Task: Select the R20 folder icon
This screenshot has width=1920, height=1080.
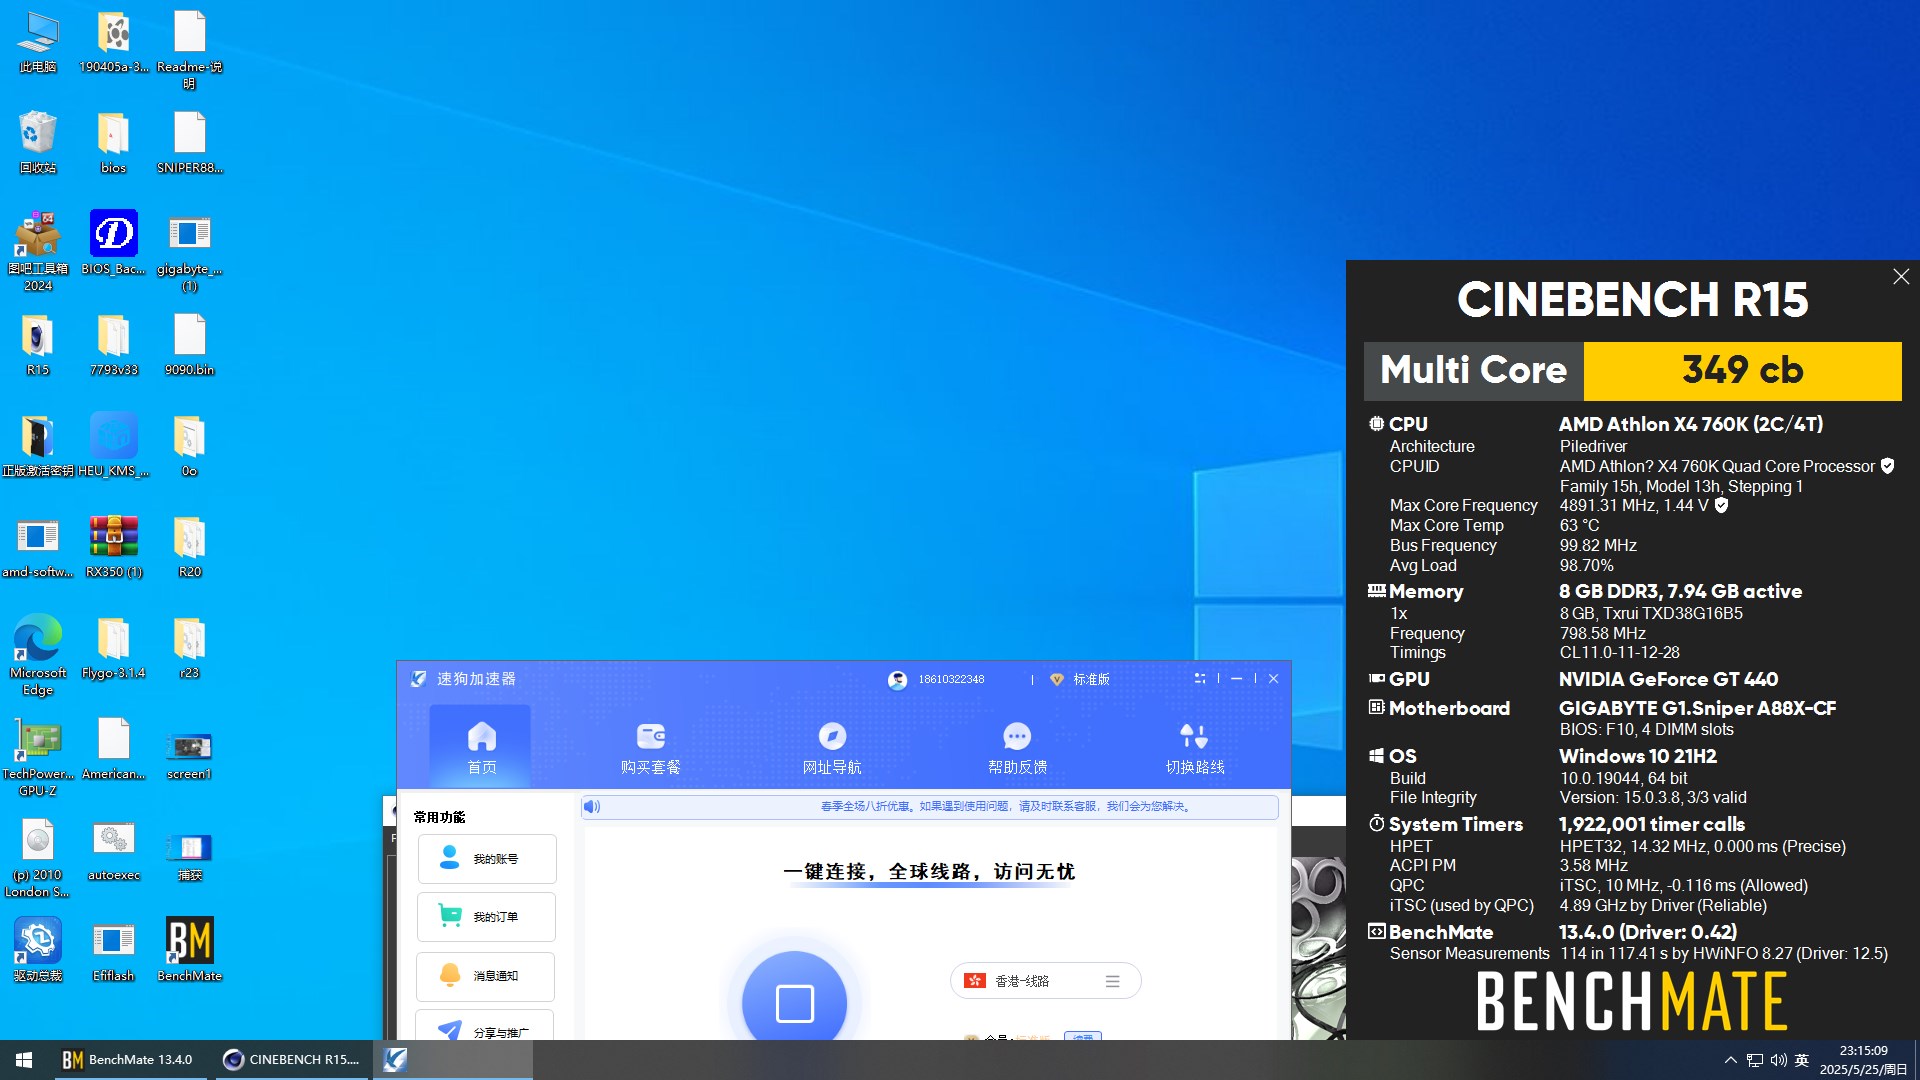Action: pyautogui.click(x=189, y=546)
